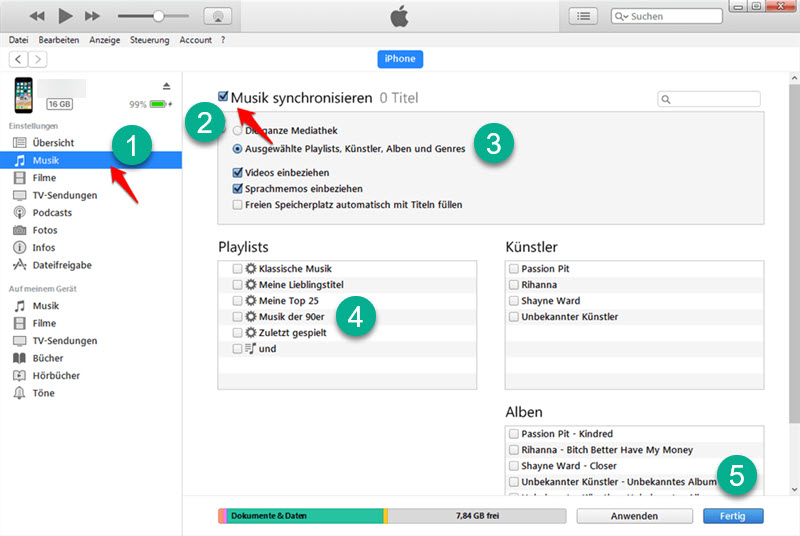Select Musik under Einstellungen
Viewport: 800px width, 536px height.
click(x=91, y=160)
